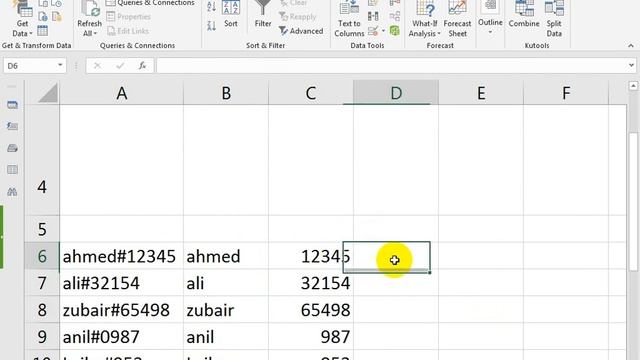Click cell B6 with ahmed
This screenshot has height=360, width=640.
[x=226, y=256]
